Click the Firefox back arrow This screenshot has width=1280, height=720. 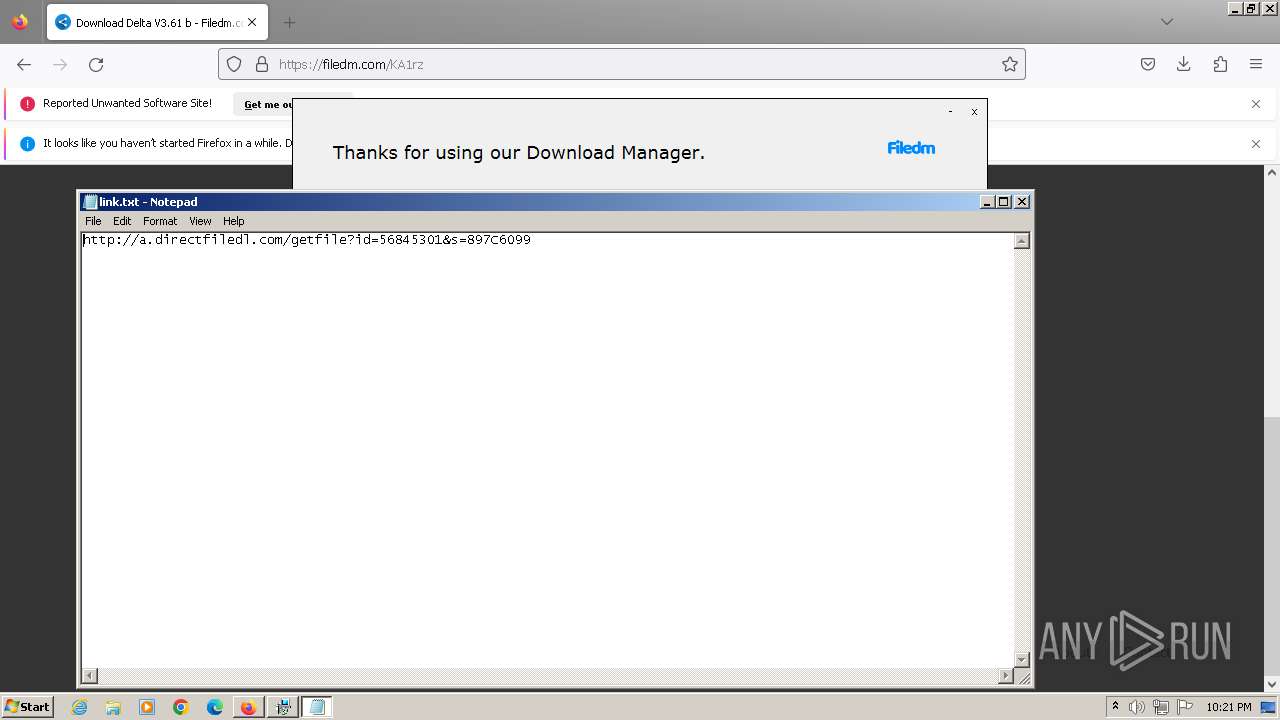click(24, 64)
